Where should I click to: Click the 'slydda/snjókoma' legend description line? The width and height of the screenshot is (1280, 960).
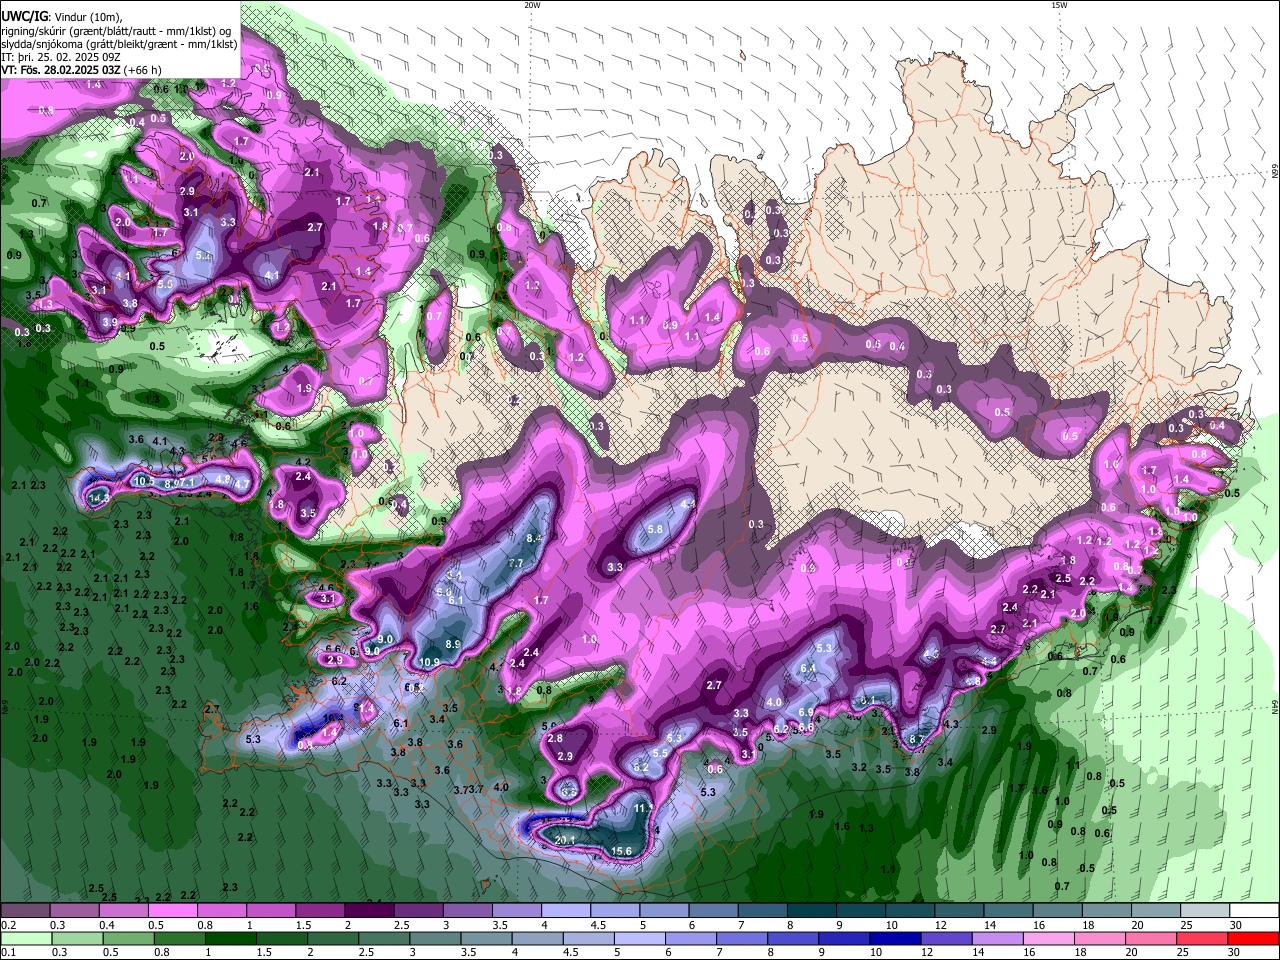pos(119,44)
